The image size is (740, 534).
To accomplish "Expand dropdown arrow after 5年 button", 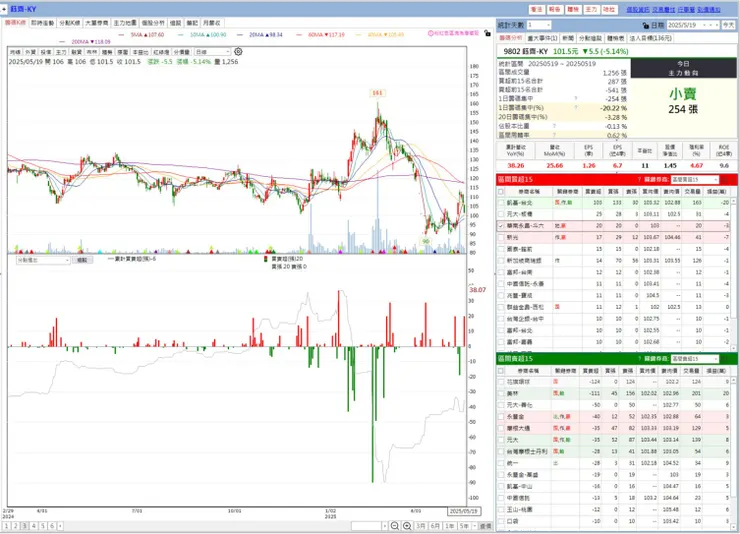I will point(474,526).
